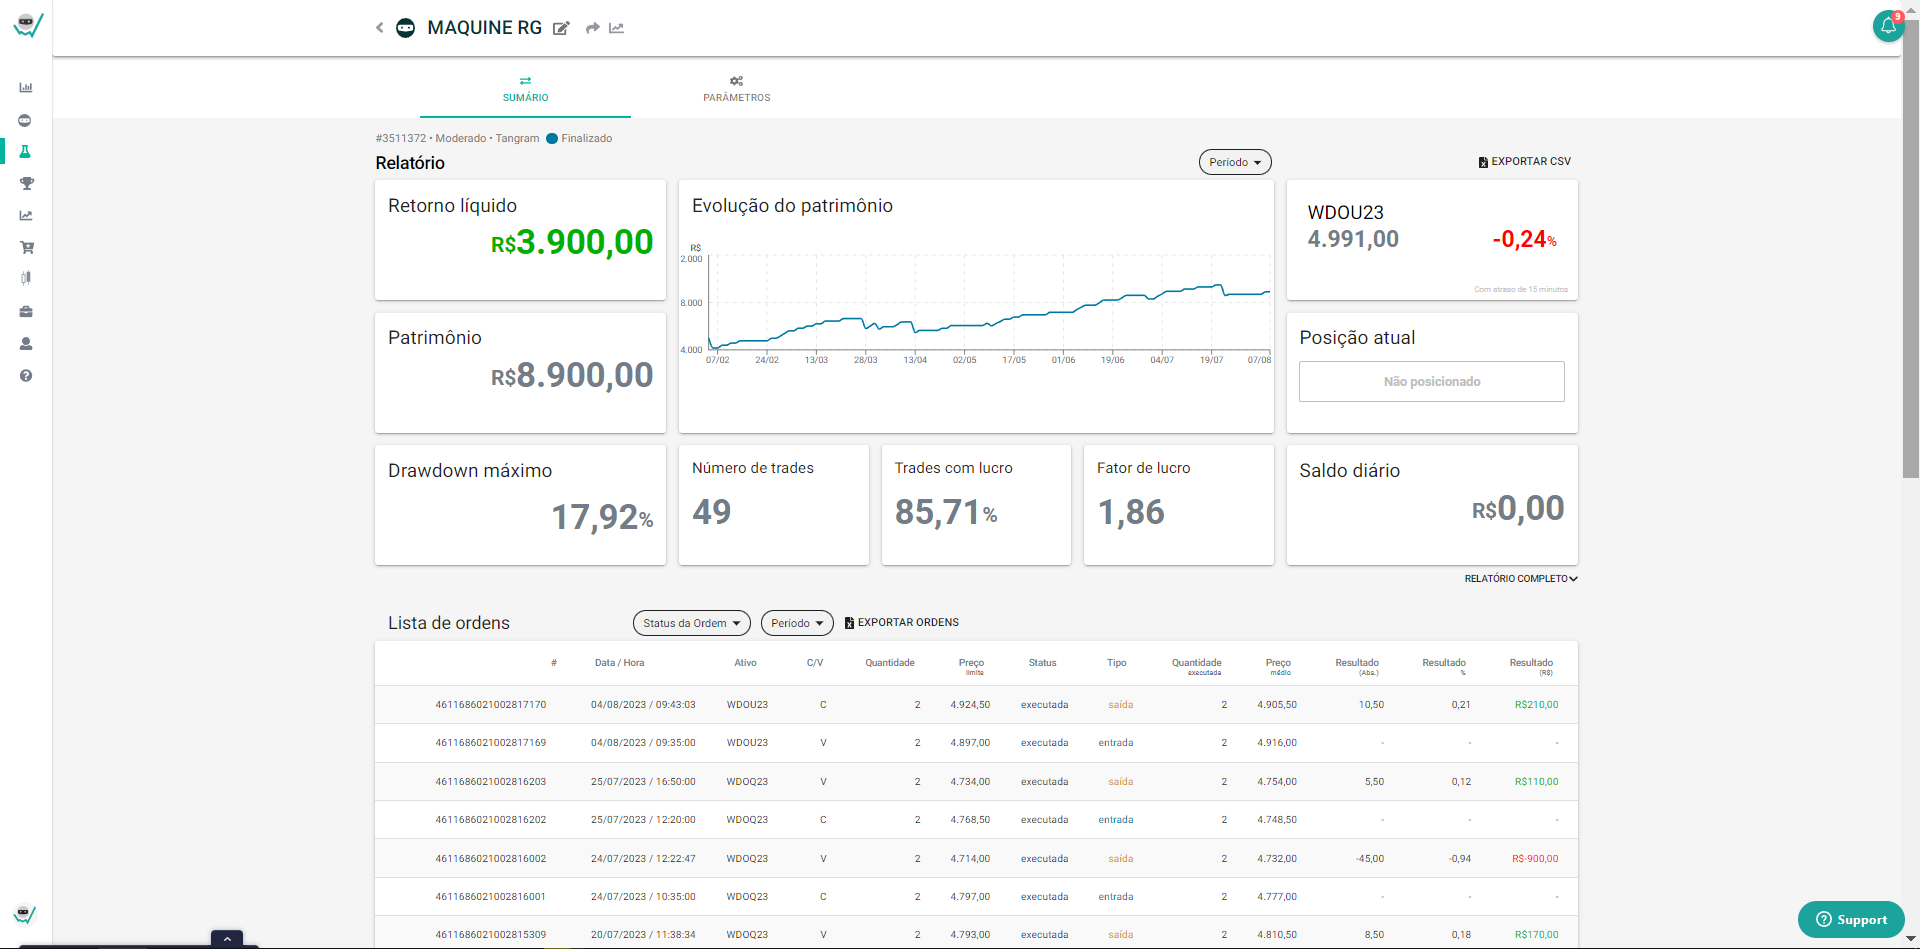Click the WDOU23 -0,24% variation value

point(1524,240)
